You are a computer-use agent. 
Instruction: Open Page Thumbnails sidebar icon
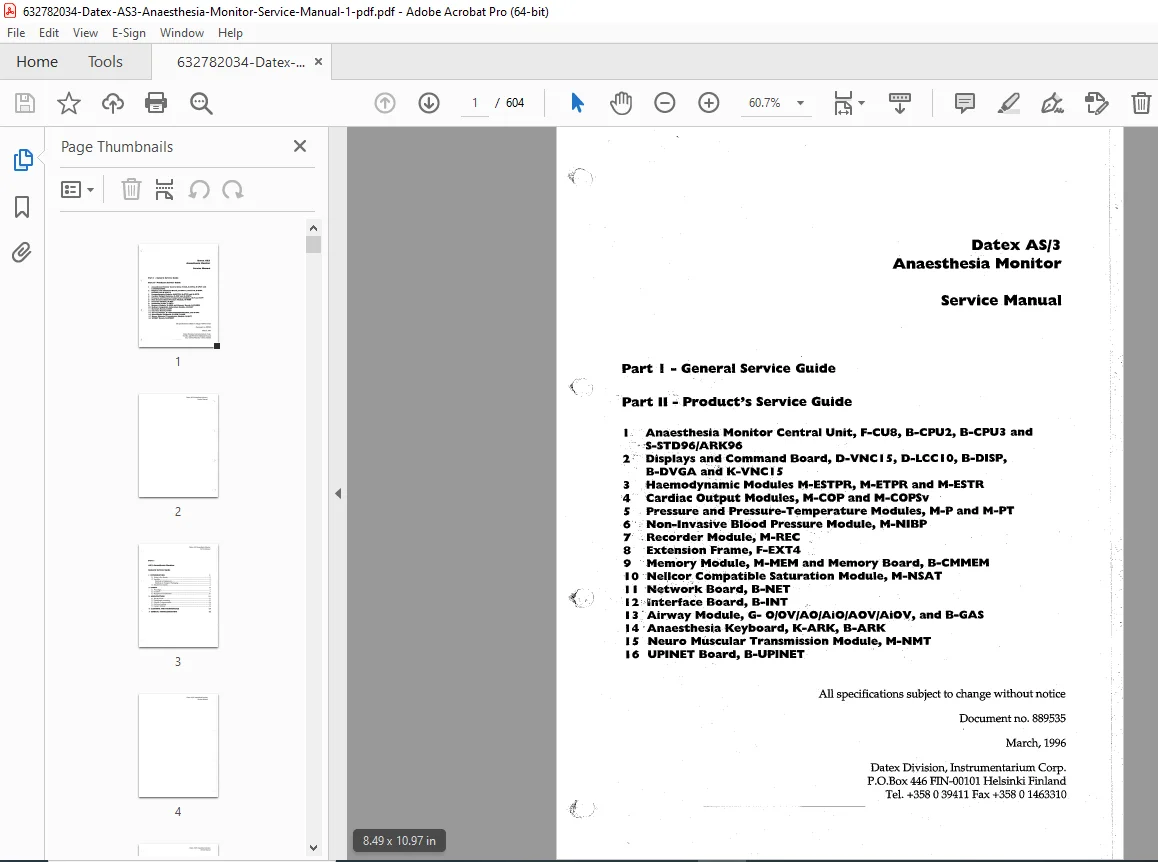pos(23,160)
